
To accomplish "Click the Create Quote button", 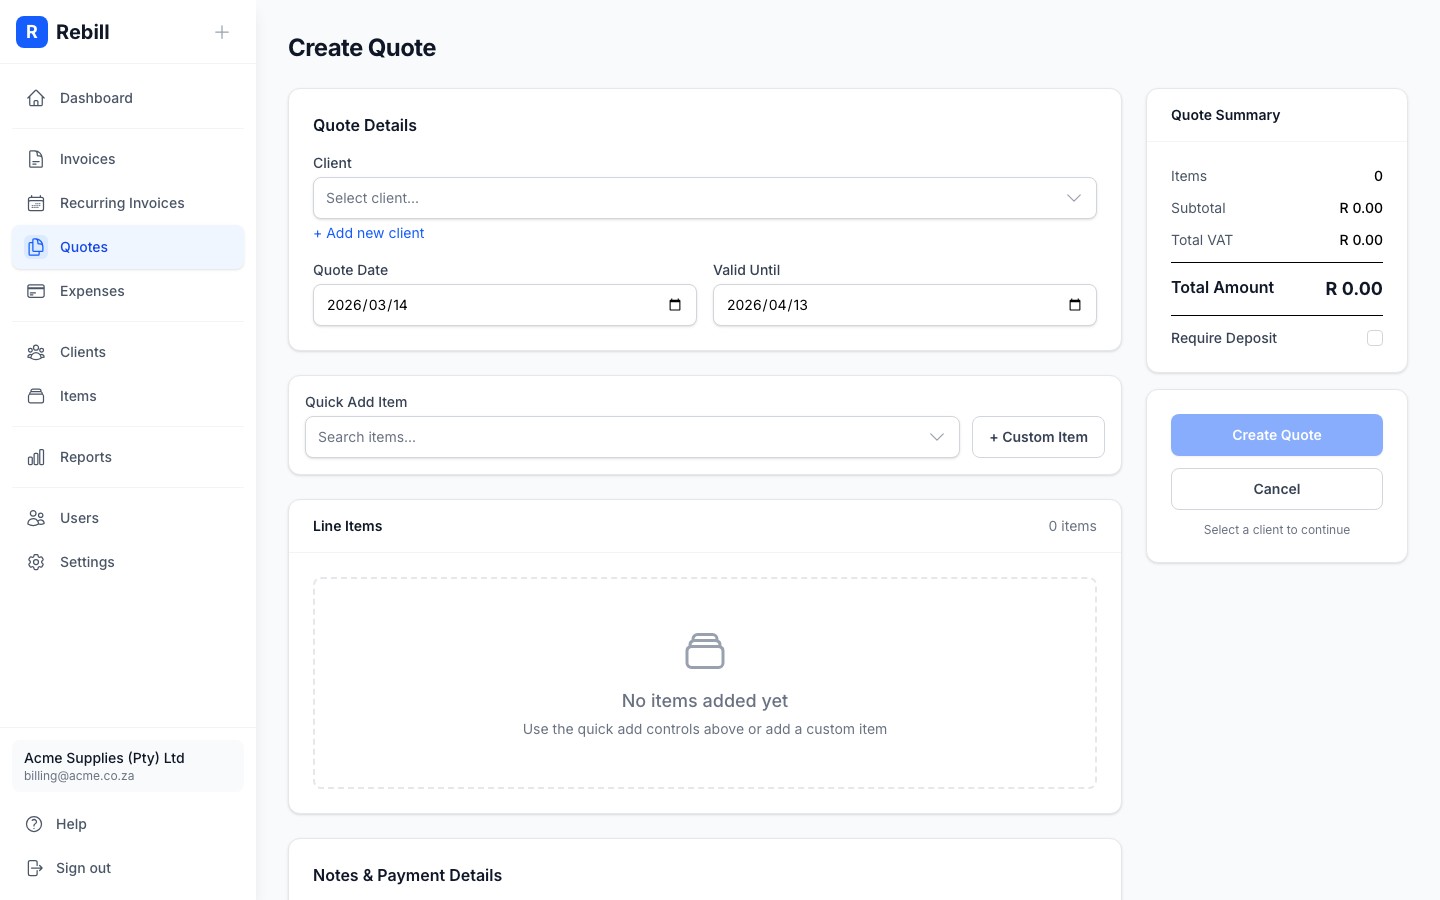I will (1276, 435).
